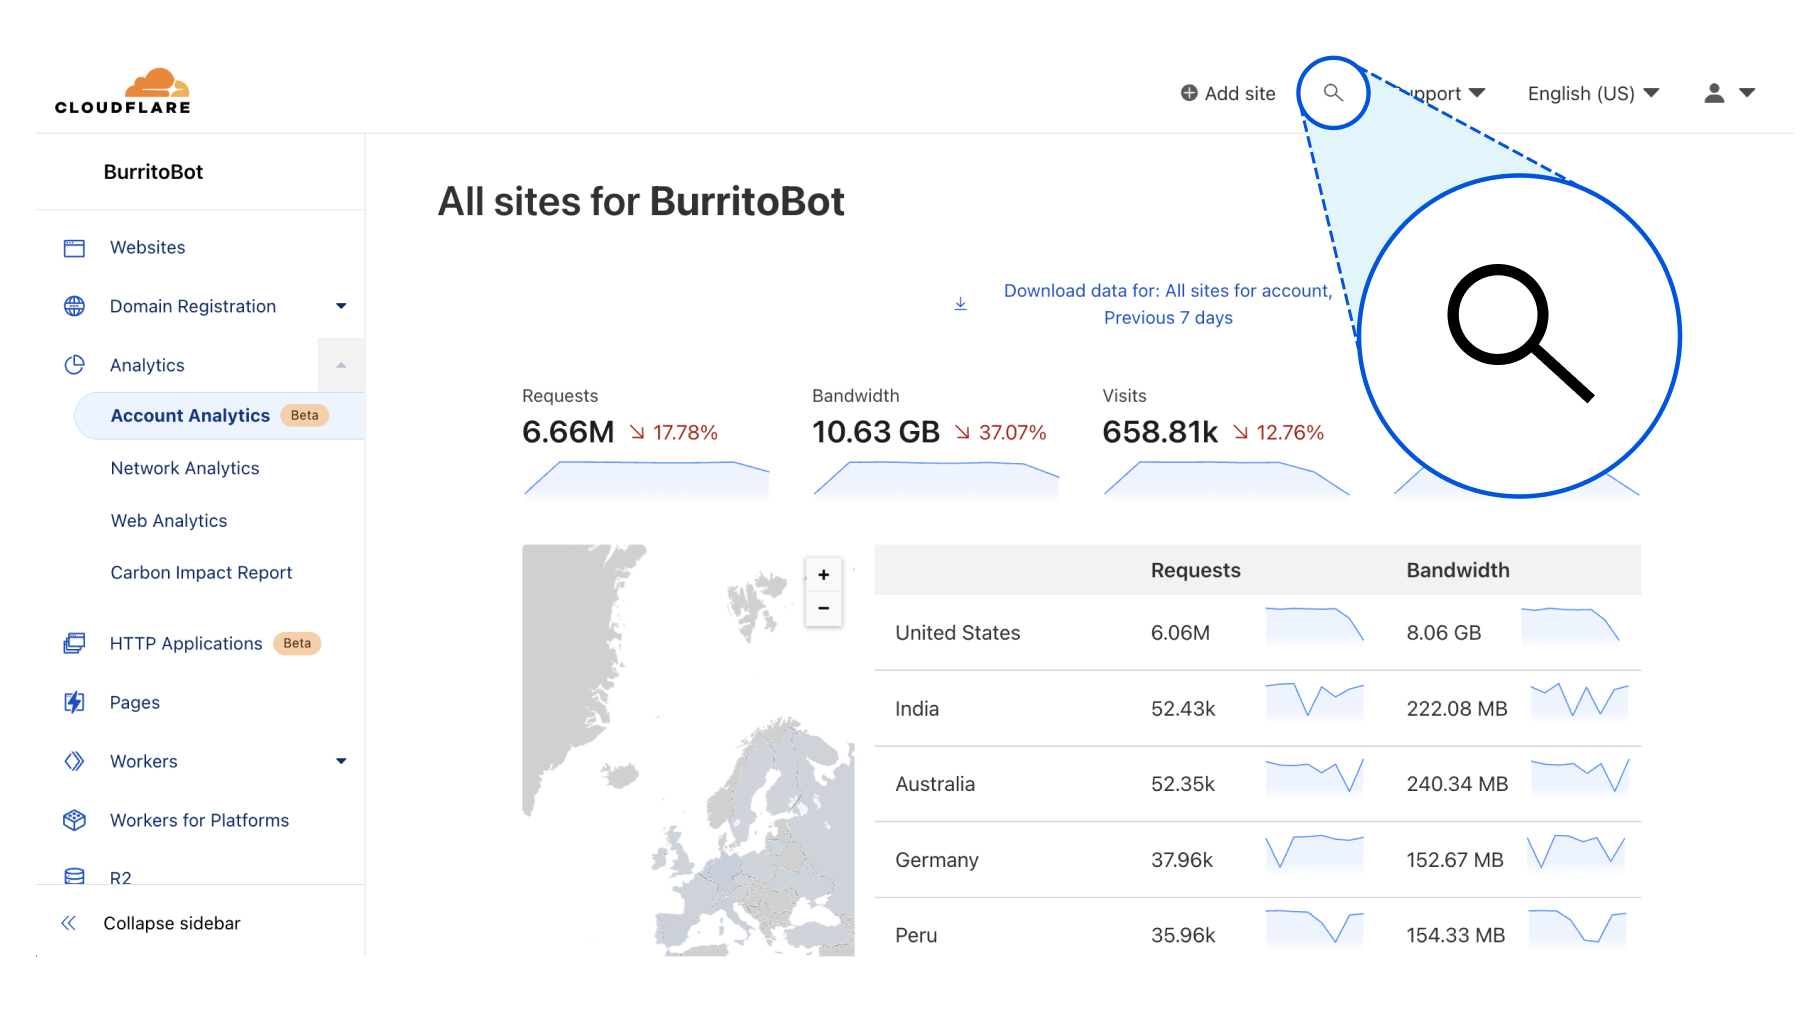Click the Beta badge next to Account Analytics
The image size is (1801, 1013).
click(304, 415)
